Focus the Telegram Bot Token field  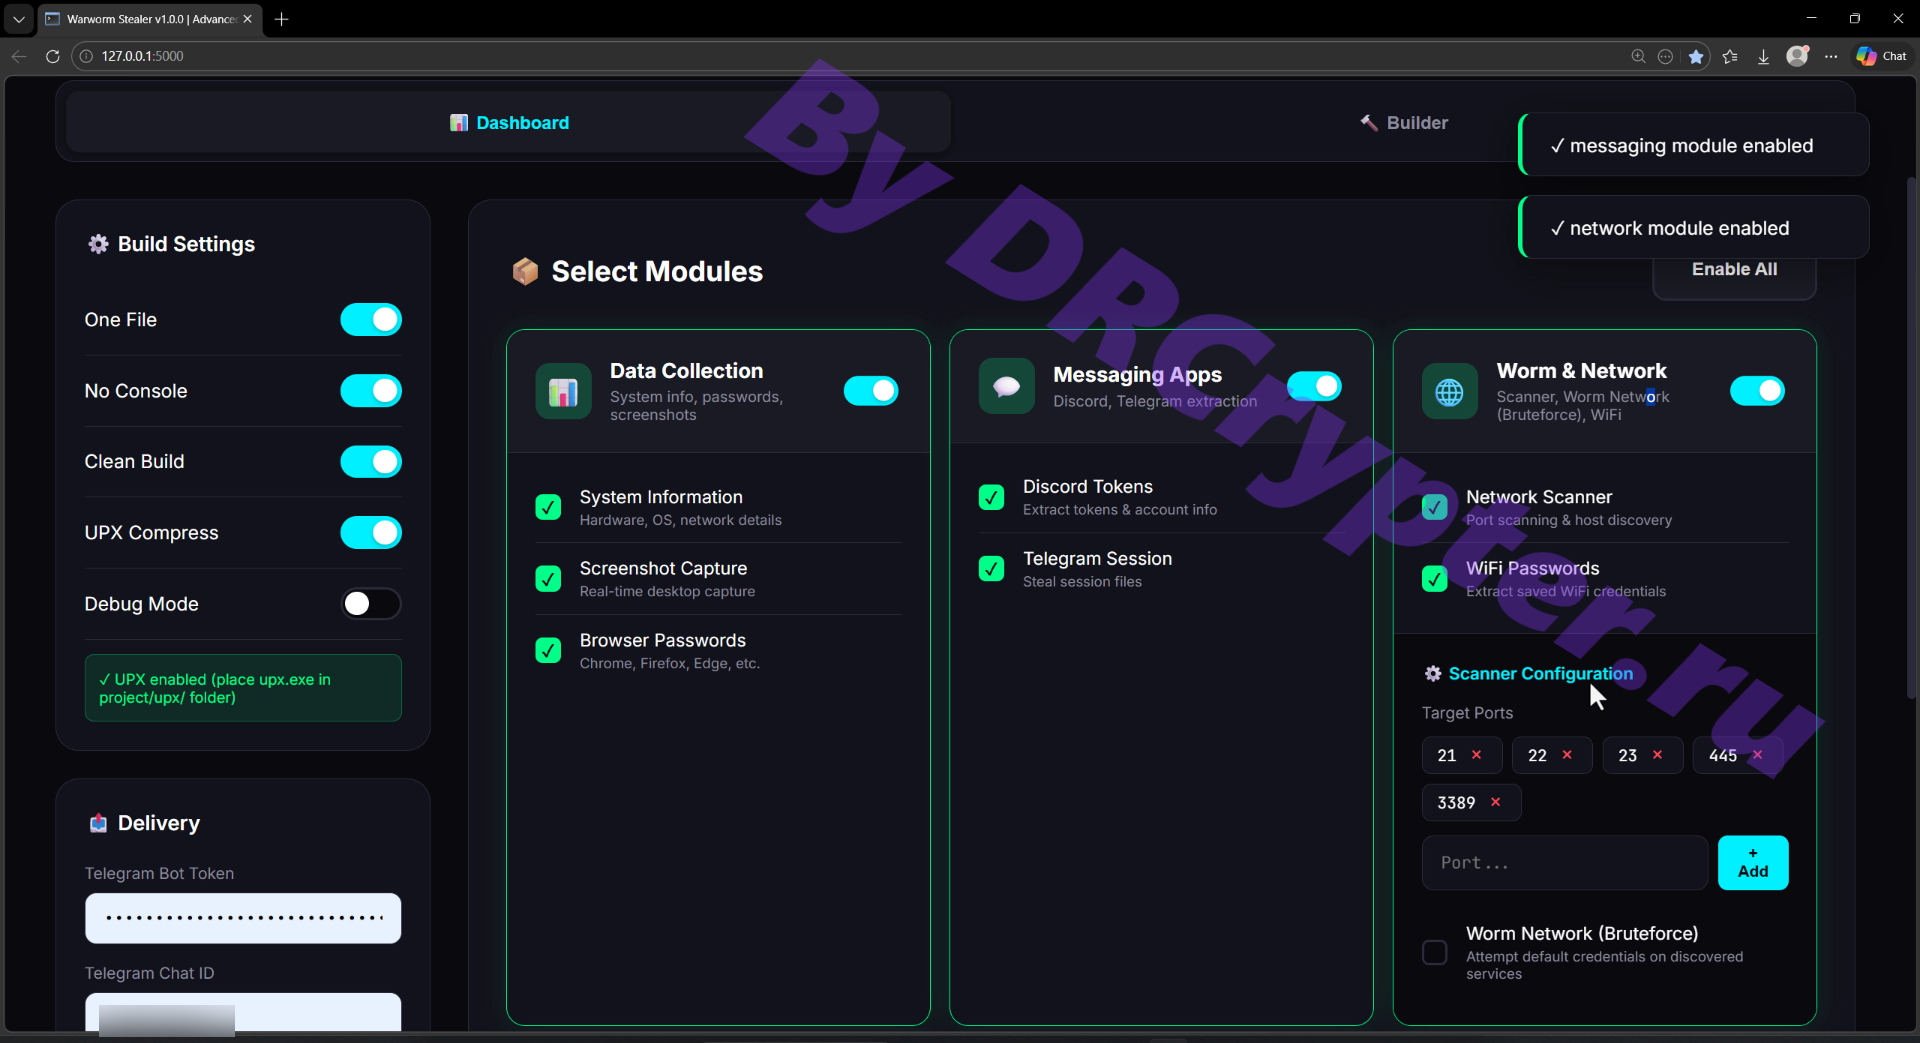coord(243,918)
